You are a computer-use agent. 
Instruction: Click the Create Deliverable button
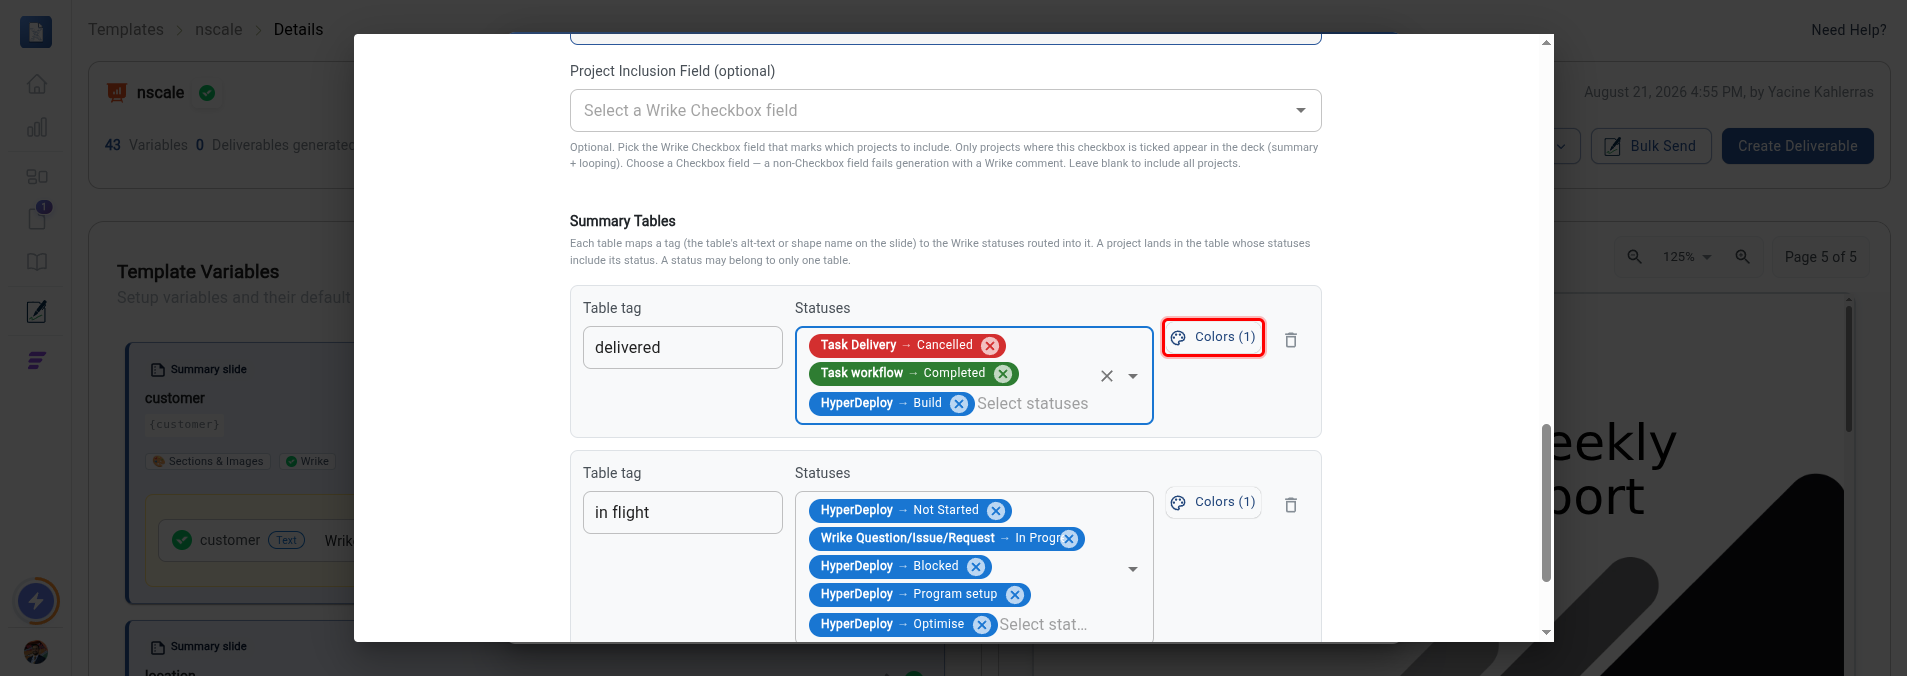(1798, 146)
